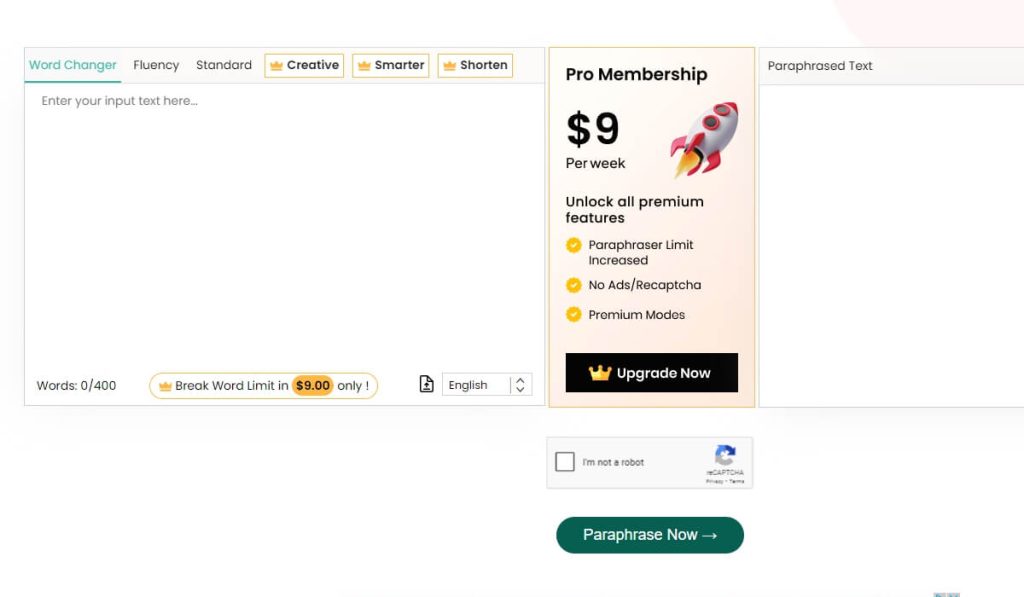Image resolution: width=1024 pixels, height=597 pixels.
Task: Click the crown icon in Upgrade Now button
Action: pyautogui.click(x=600, y=373)
